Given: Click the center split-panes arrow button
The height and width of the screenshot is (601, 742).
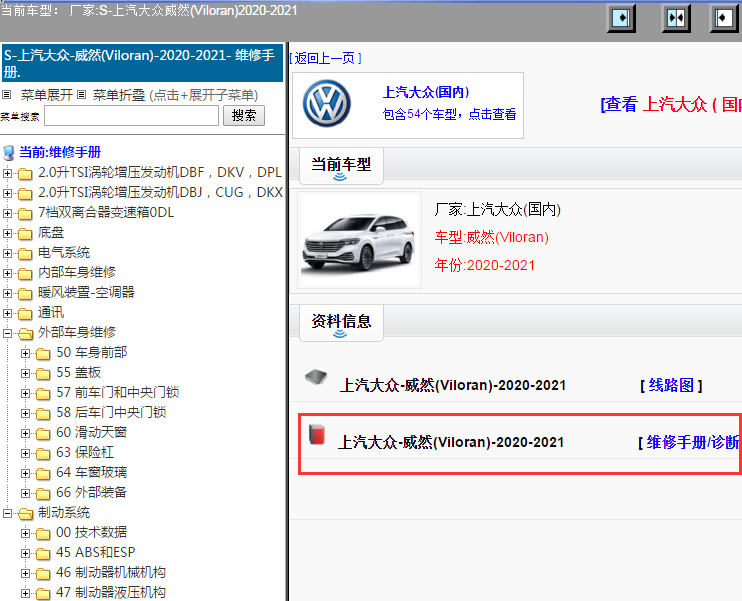Looking at the screenshot, I should [676, 18].
